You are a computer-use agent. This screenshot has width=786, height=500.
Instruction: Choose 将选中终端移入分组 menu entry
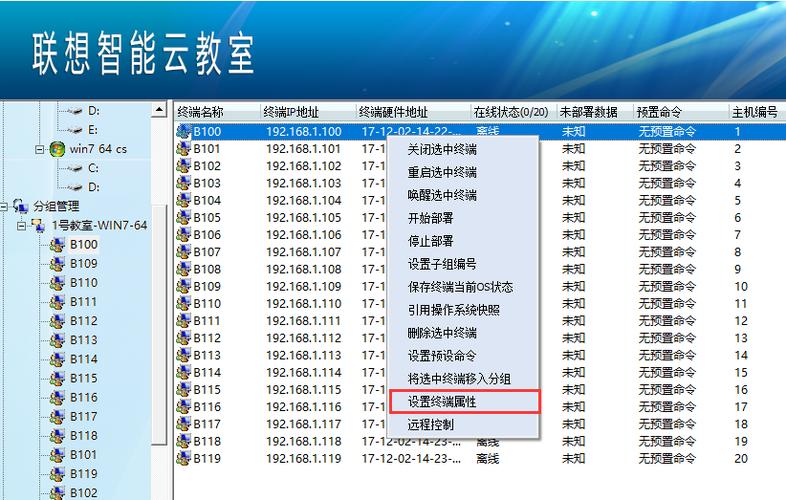(x=464, y=379)
